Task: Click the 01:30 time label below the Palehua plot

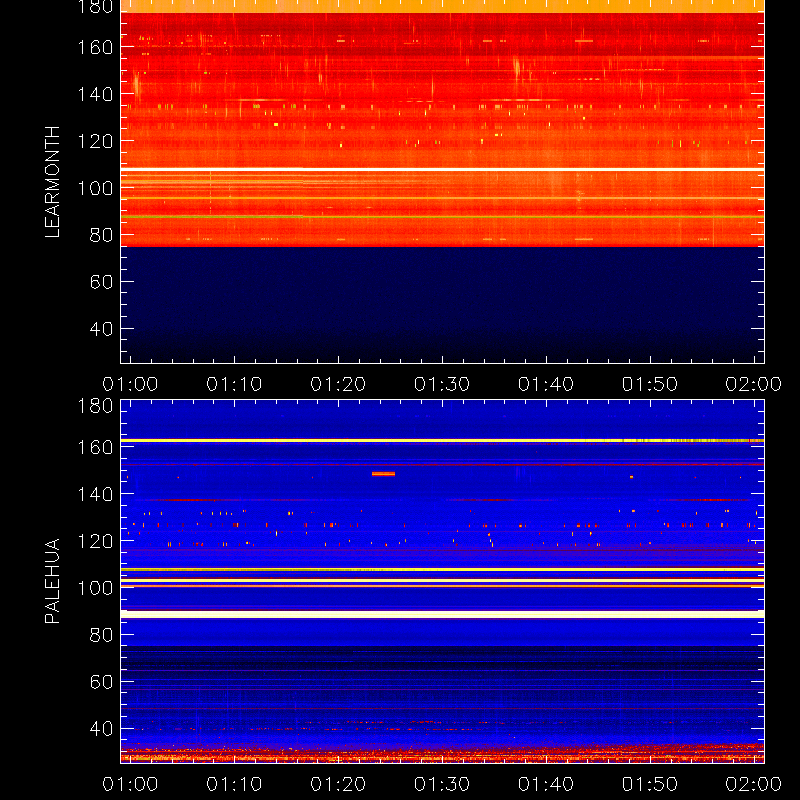Action: (x=442, y=784)
